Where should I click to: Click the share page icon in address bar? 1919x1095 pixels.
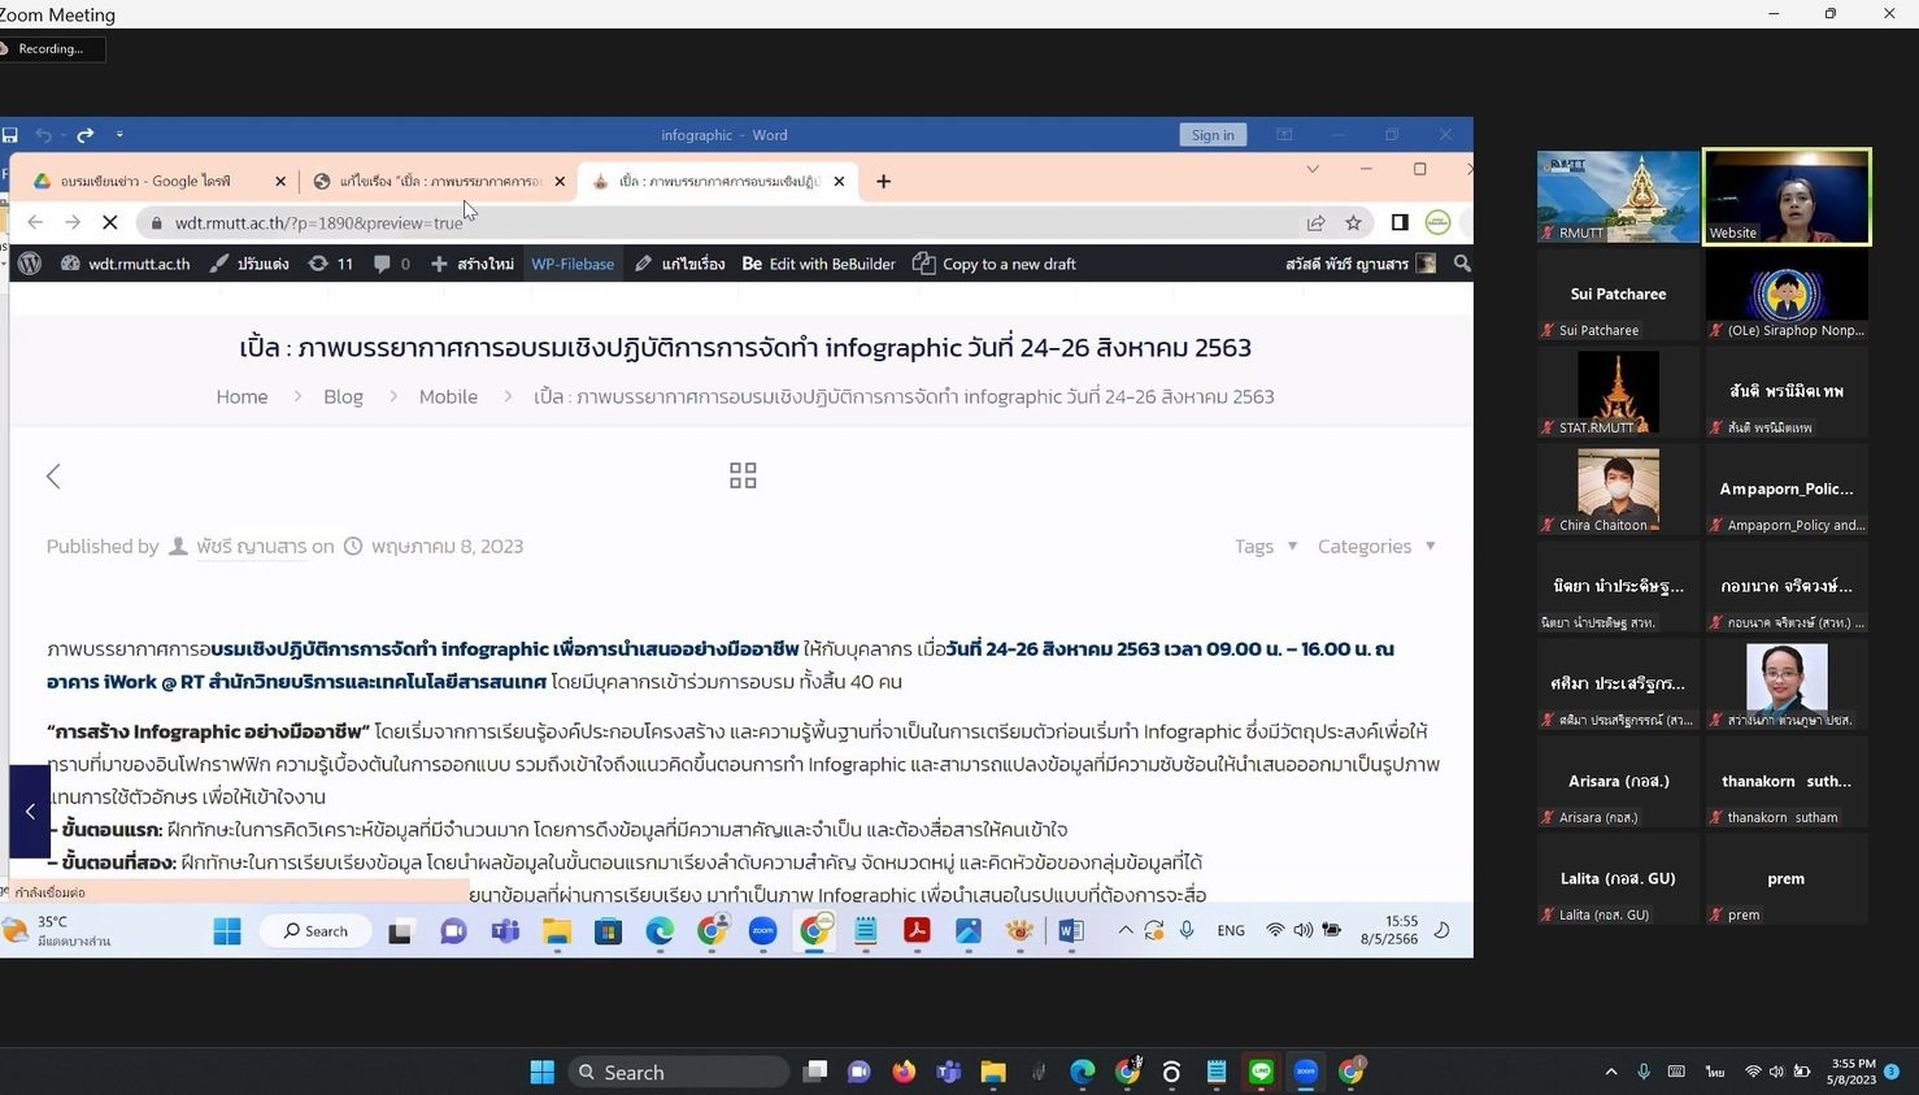click(x=1316, y=223)
